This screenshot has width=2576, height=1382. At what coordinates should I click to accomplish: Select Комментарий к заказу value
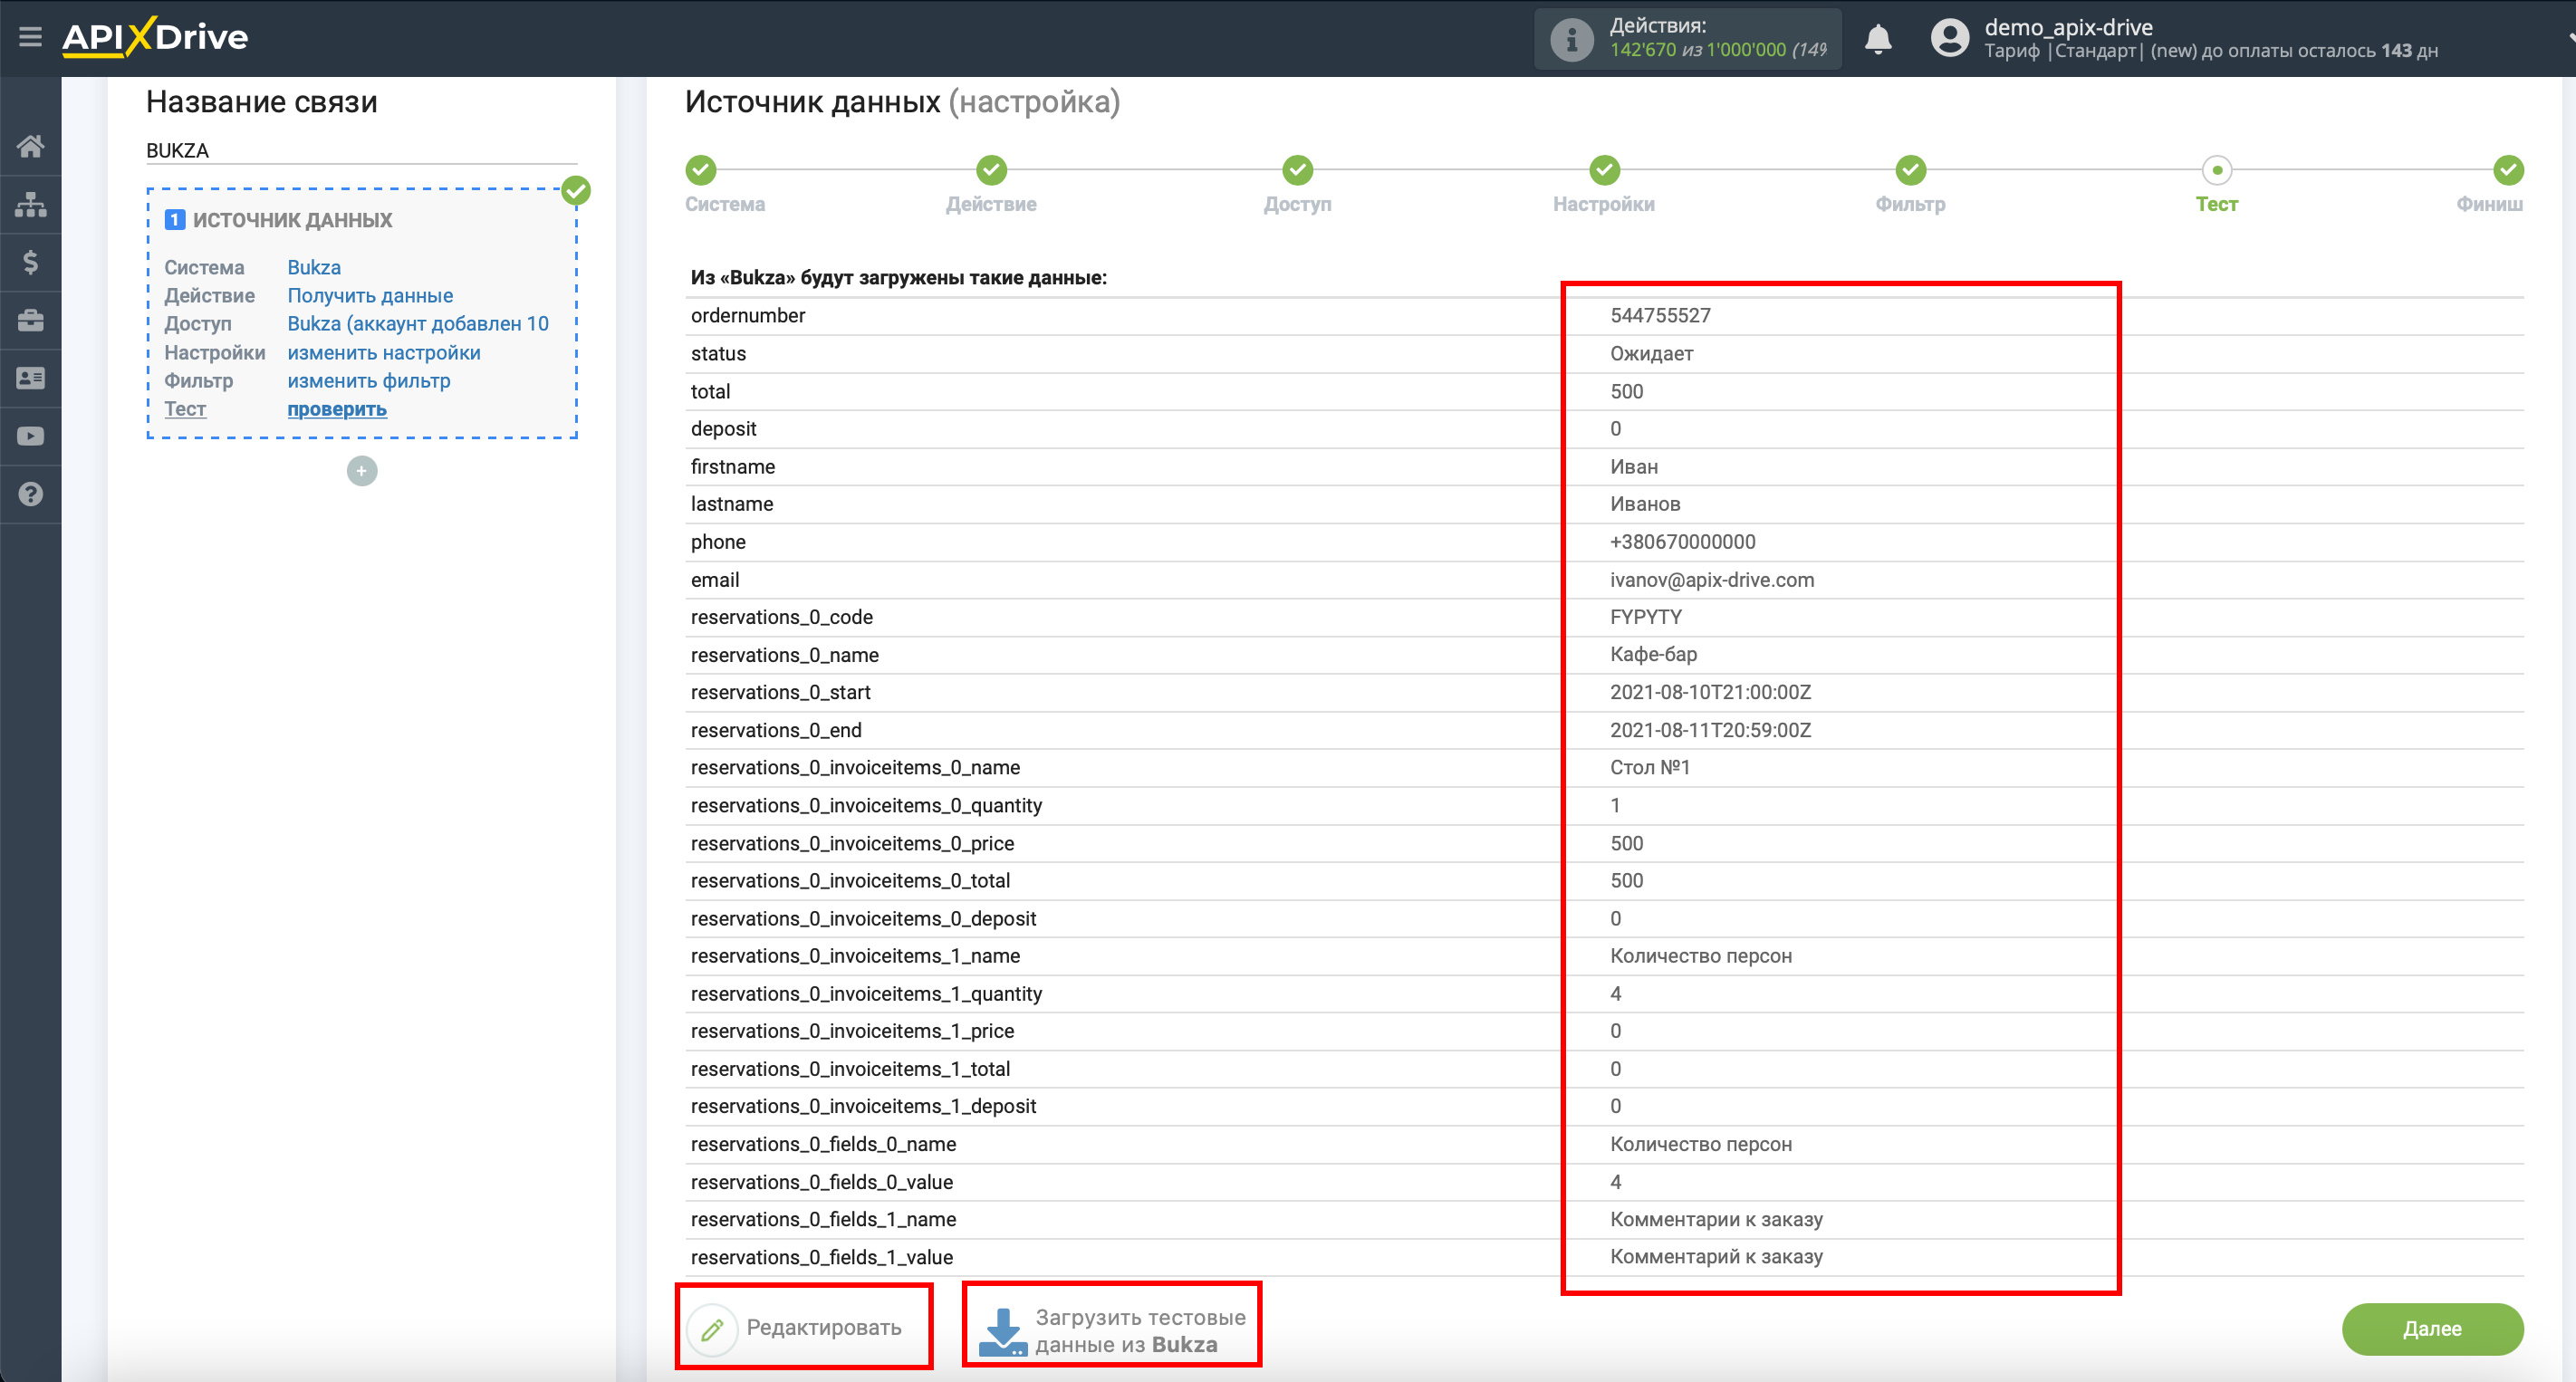(1716, 1257)
